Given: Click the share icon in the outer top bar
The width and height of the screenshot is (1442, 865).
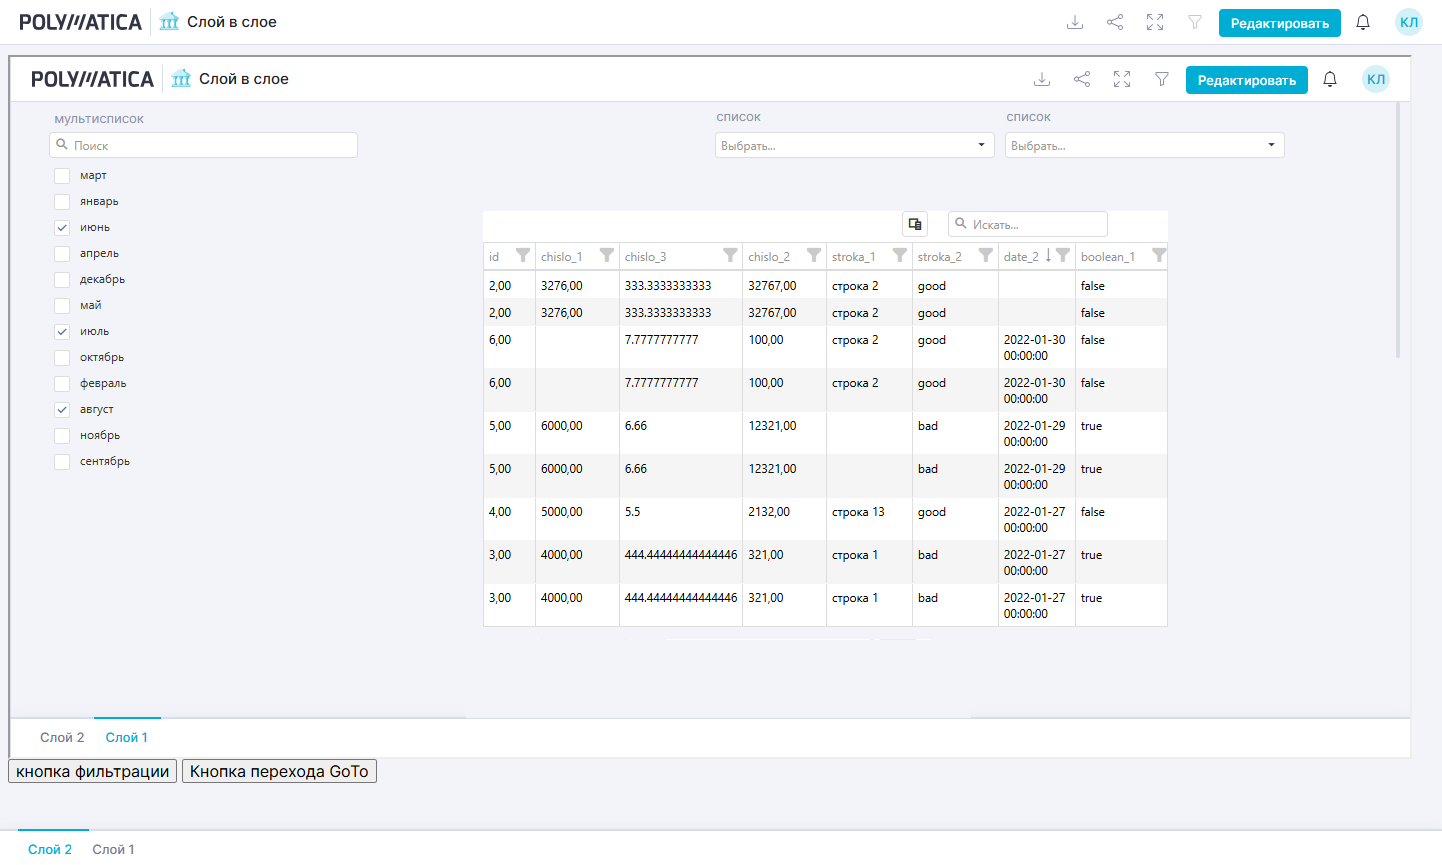Looking at the screenshot, I should pos(1115,22).
